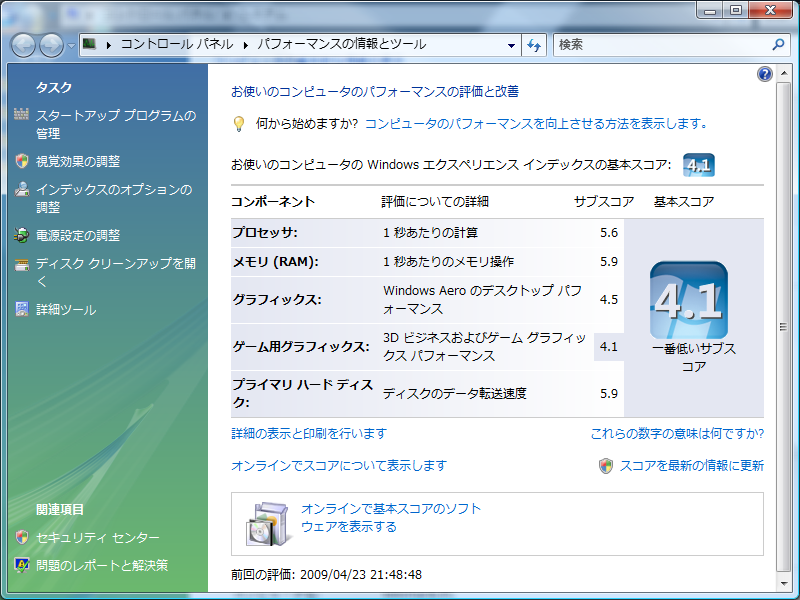The width and height of the screenshot is (800, 600).
Task: Click the disk icon beside ディスク クリーンアップを開く
Action: (21, 264)
